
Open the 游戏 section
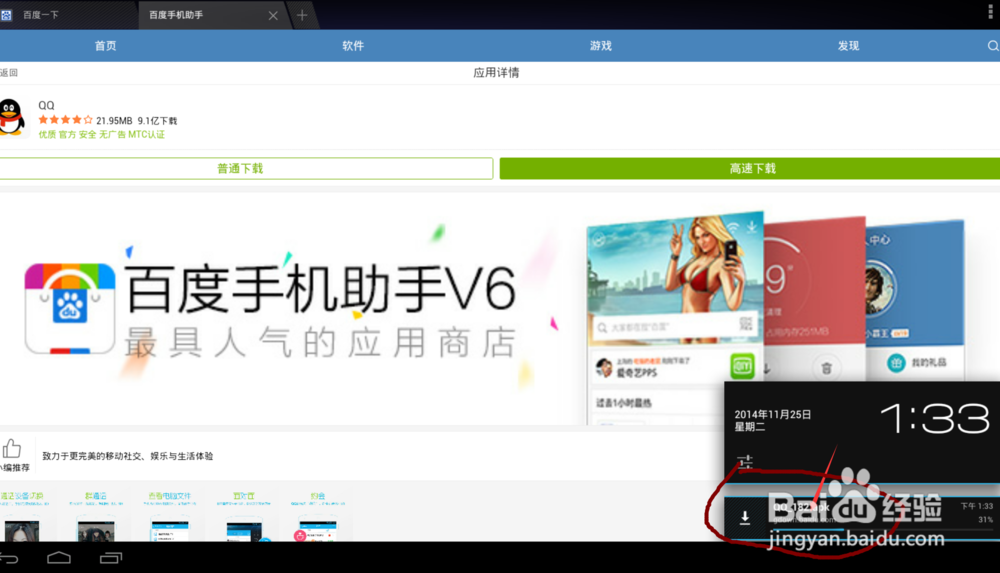[601, 46]
